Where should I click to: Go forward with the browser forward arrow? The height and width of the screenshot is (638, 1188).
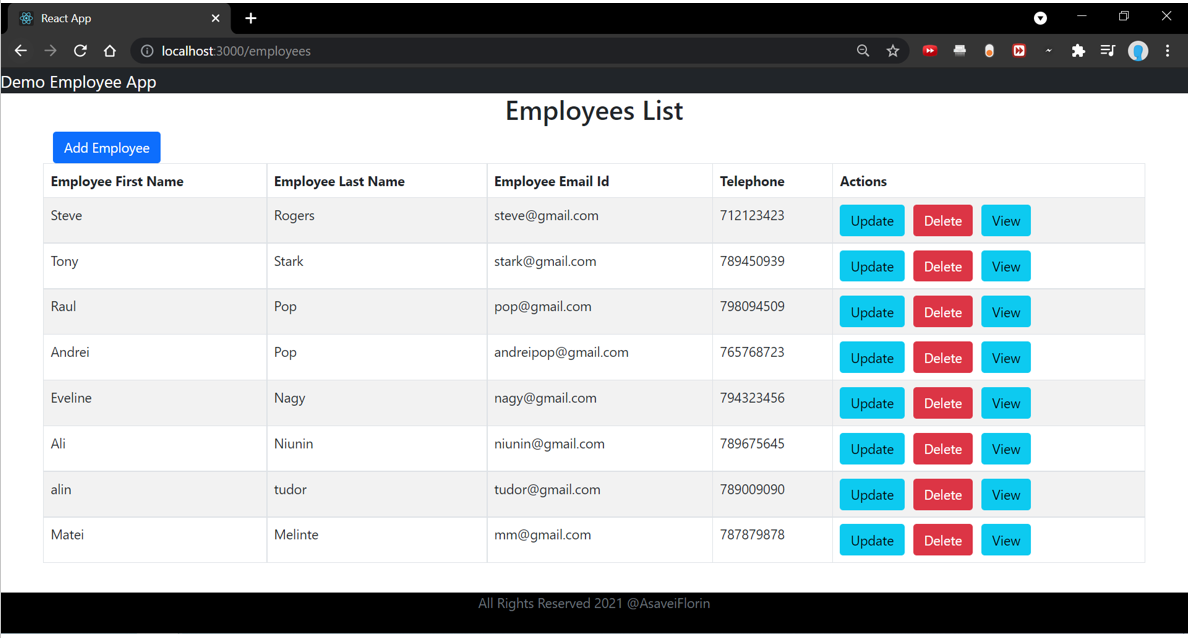coord(50,51)
